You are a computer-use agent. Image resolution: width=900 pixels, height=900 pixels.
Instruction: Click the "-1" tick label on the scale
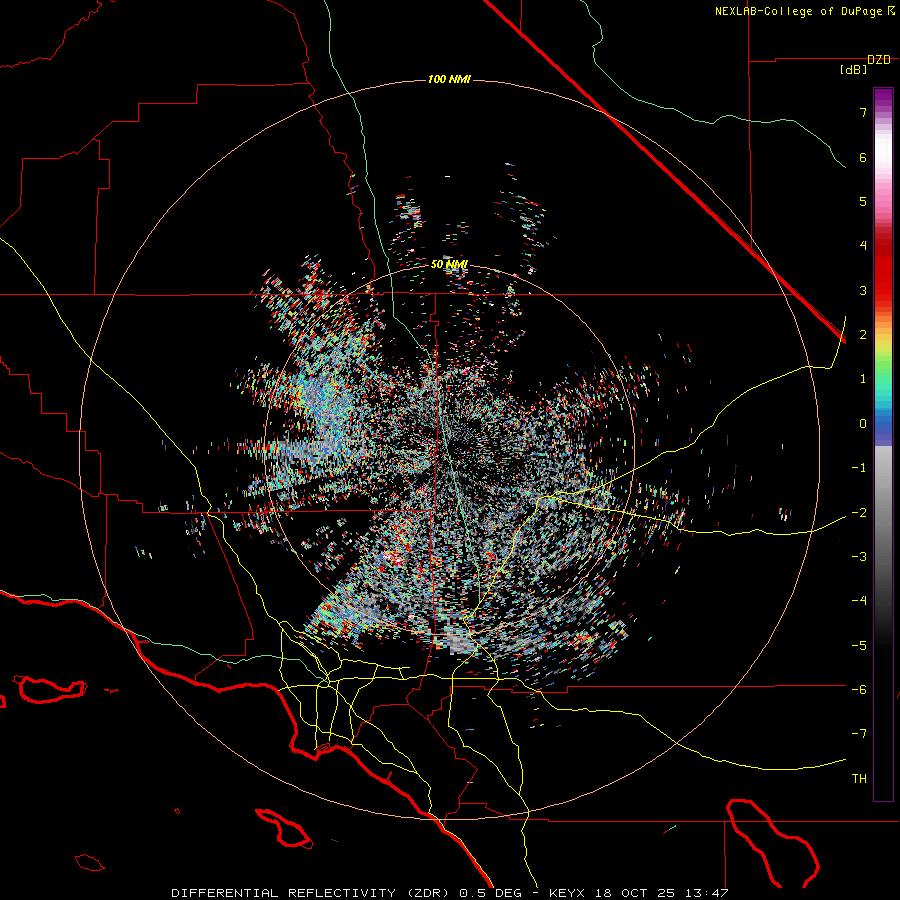pyautogui.click(x=859, y=468)
